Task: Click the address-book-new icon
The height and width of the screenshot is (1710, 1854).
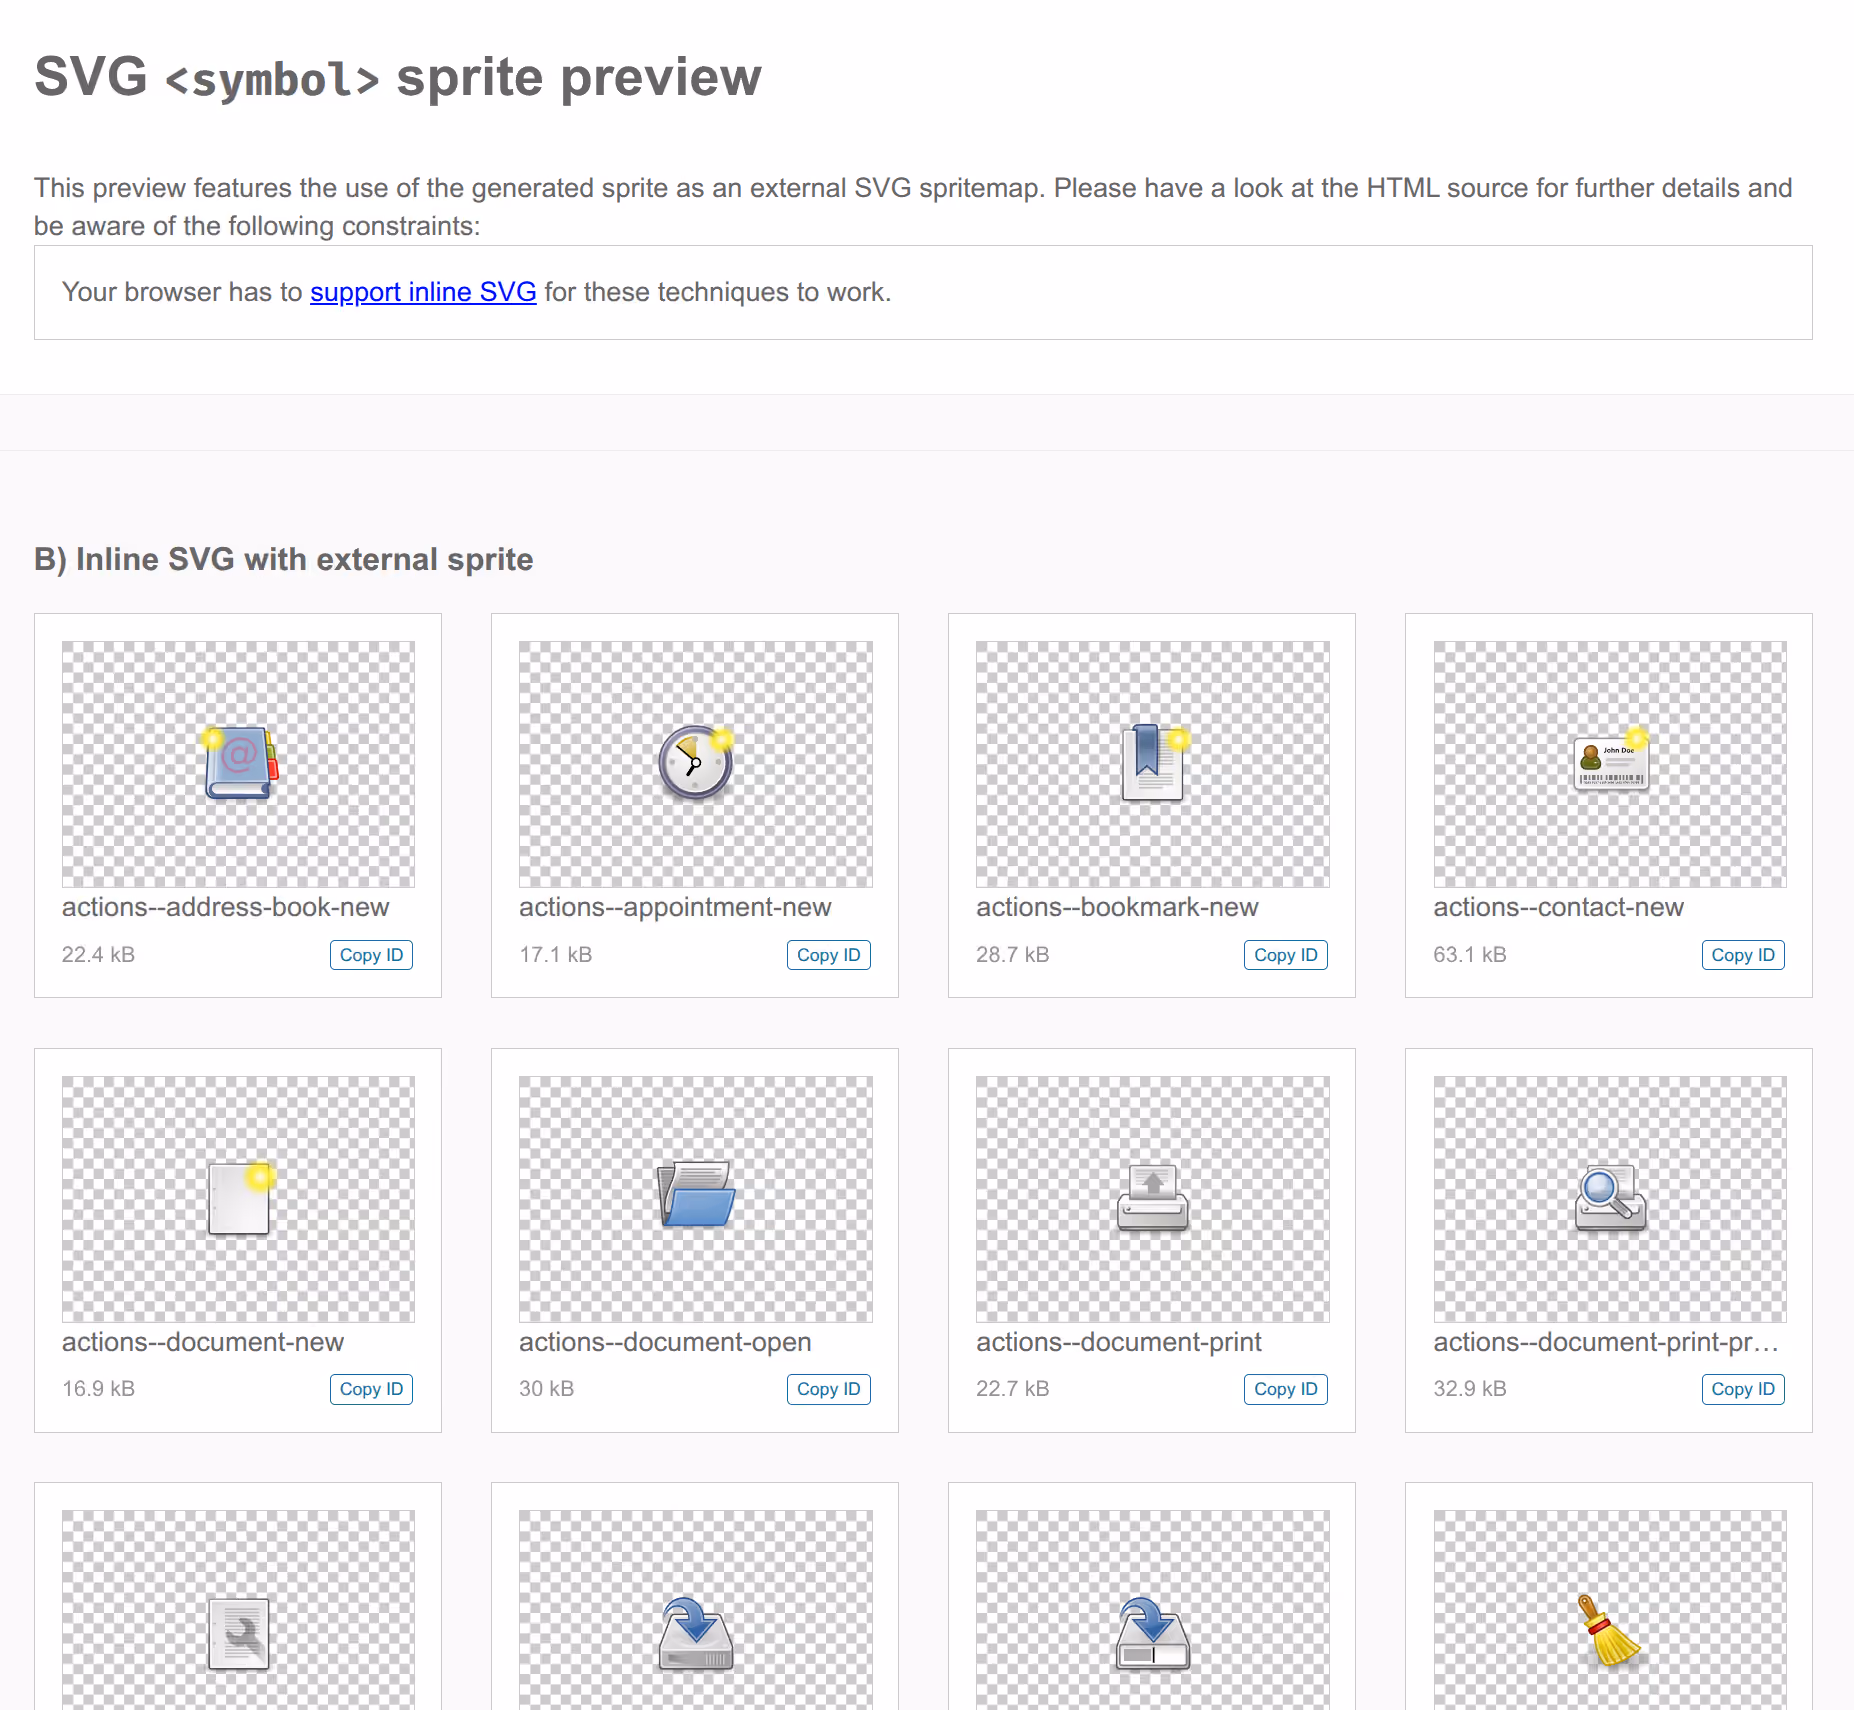Action: [x=240, y=763]
